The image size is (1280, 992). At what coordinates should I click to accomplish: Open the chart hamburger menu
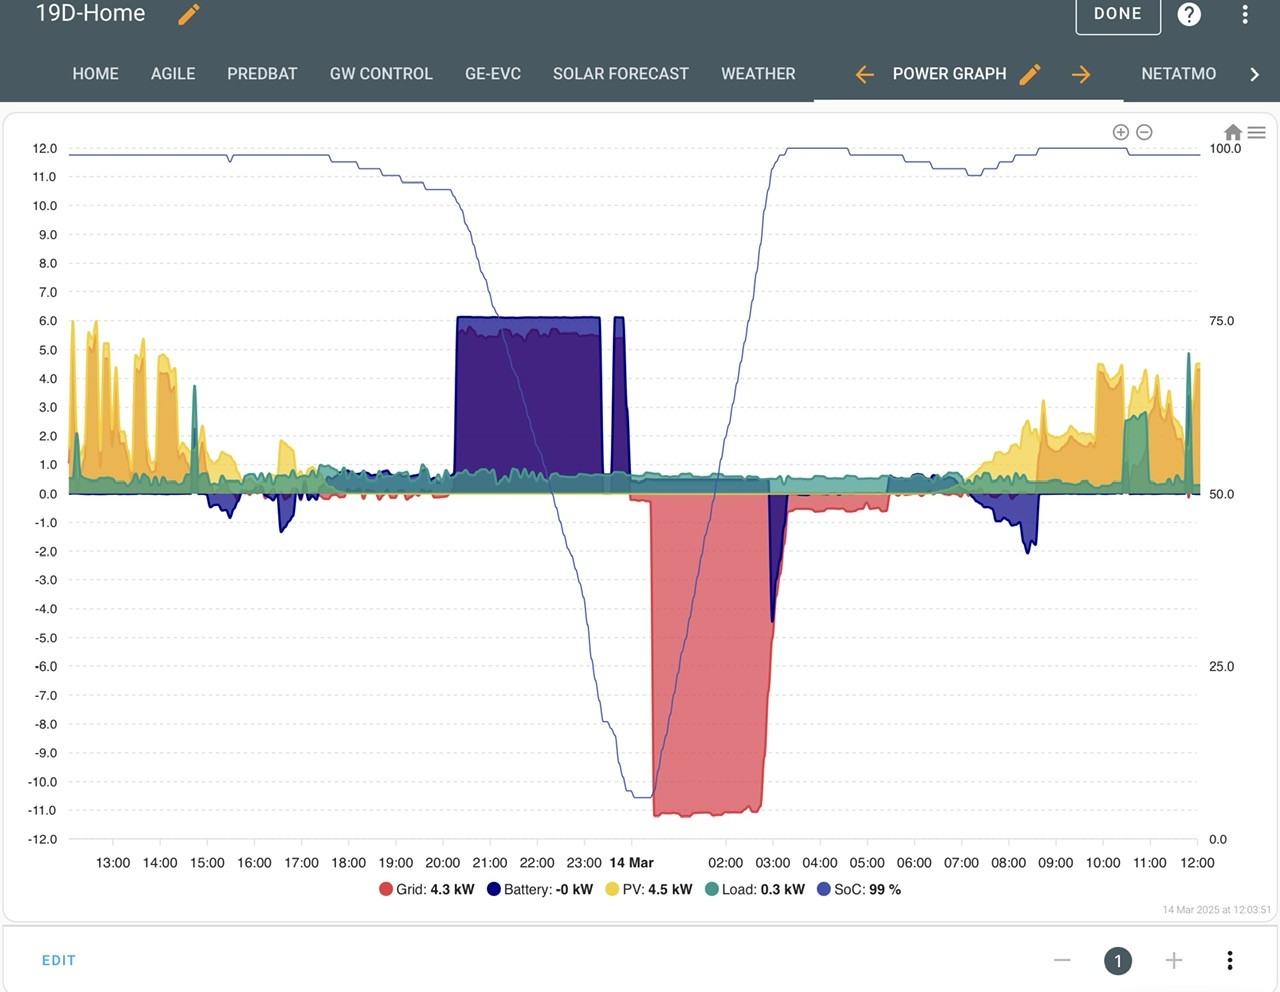pyautogui.click(x=1257, y=132)
